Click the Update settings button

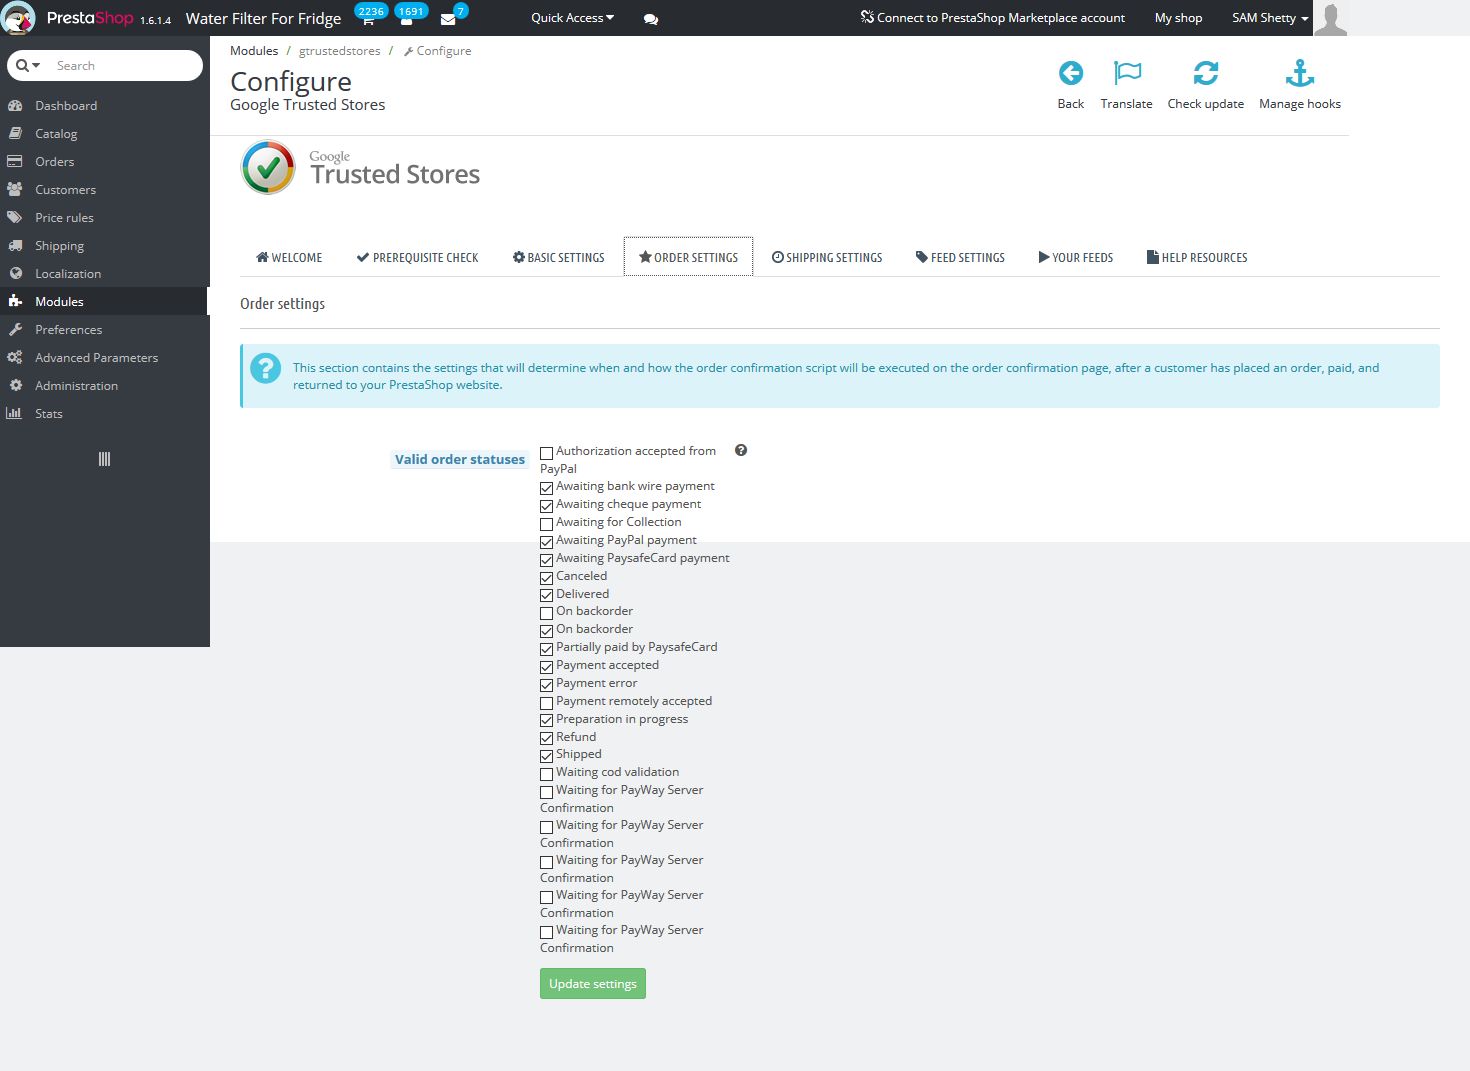pyautogui.click(x=592, y=983)
